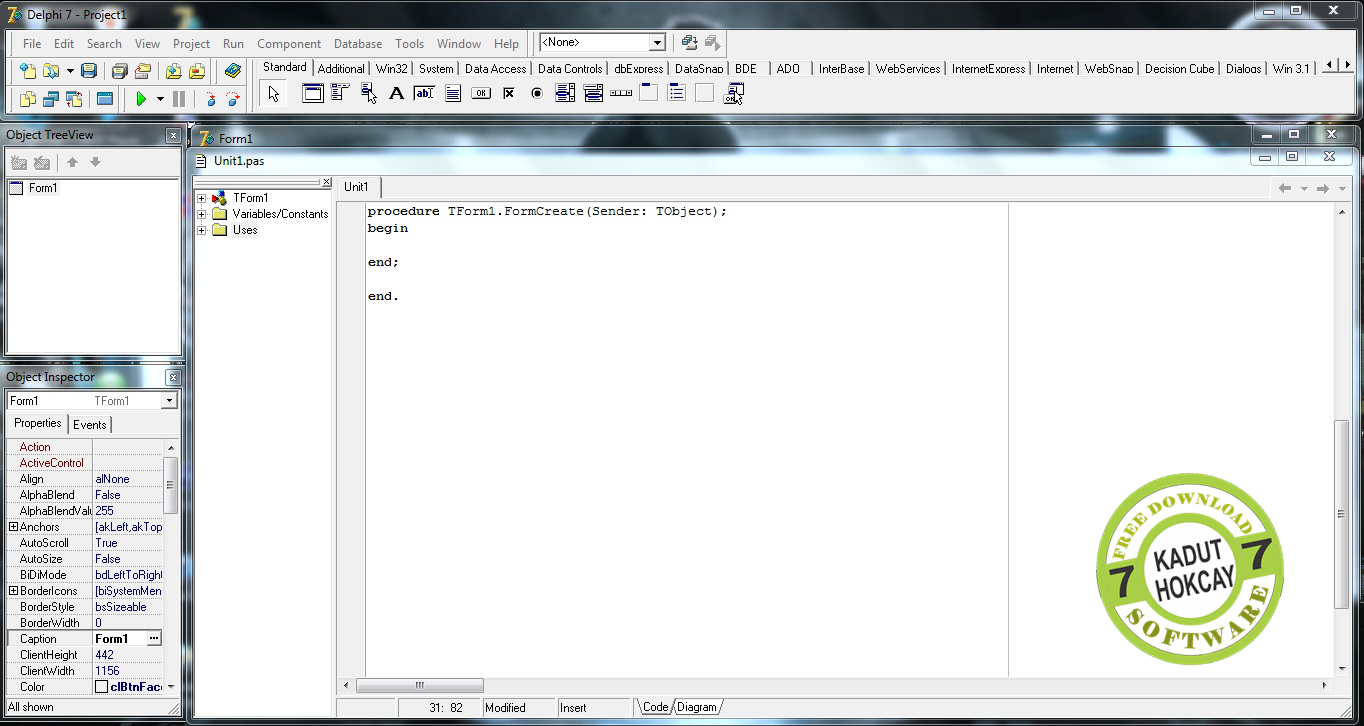Select Form1 in the Object TreeView
Viewport: 1364px width, 726px height.
(x=43, y=188)
